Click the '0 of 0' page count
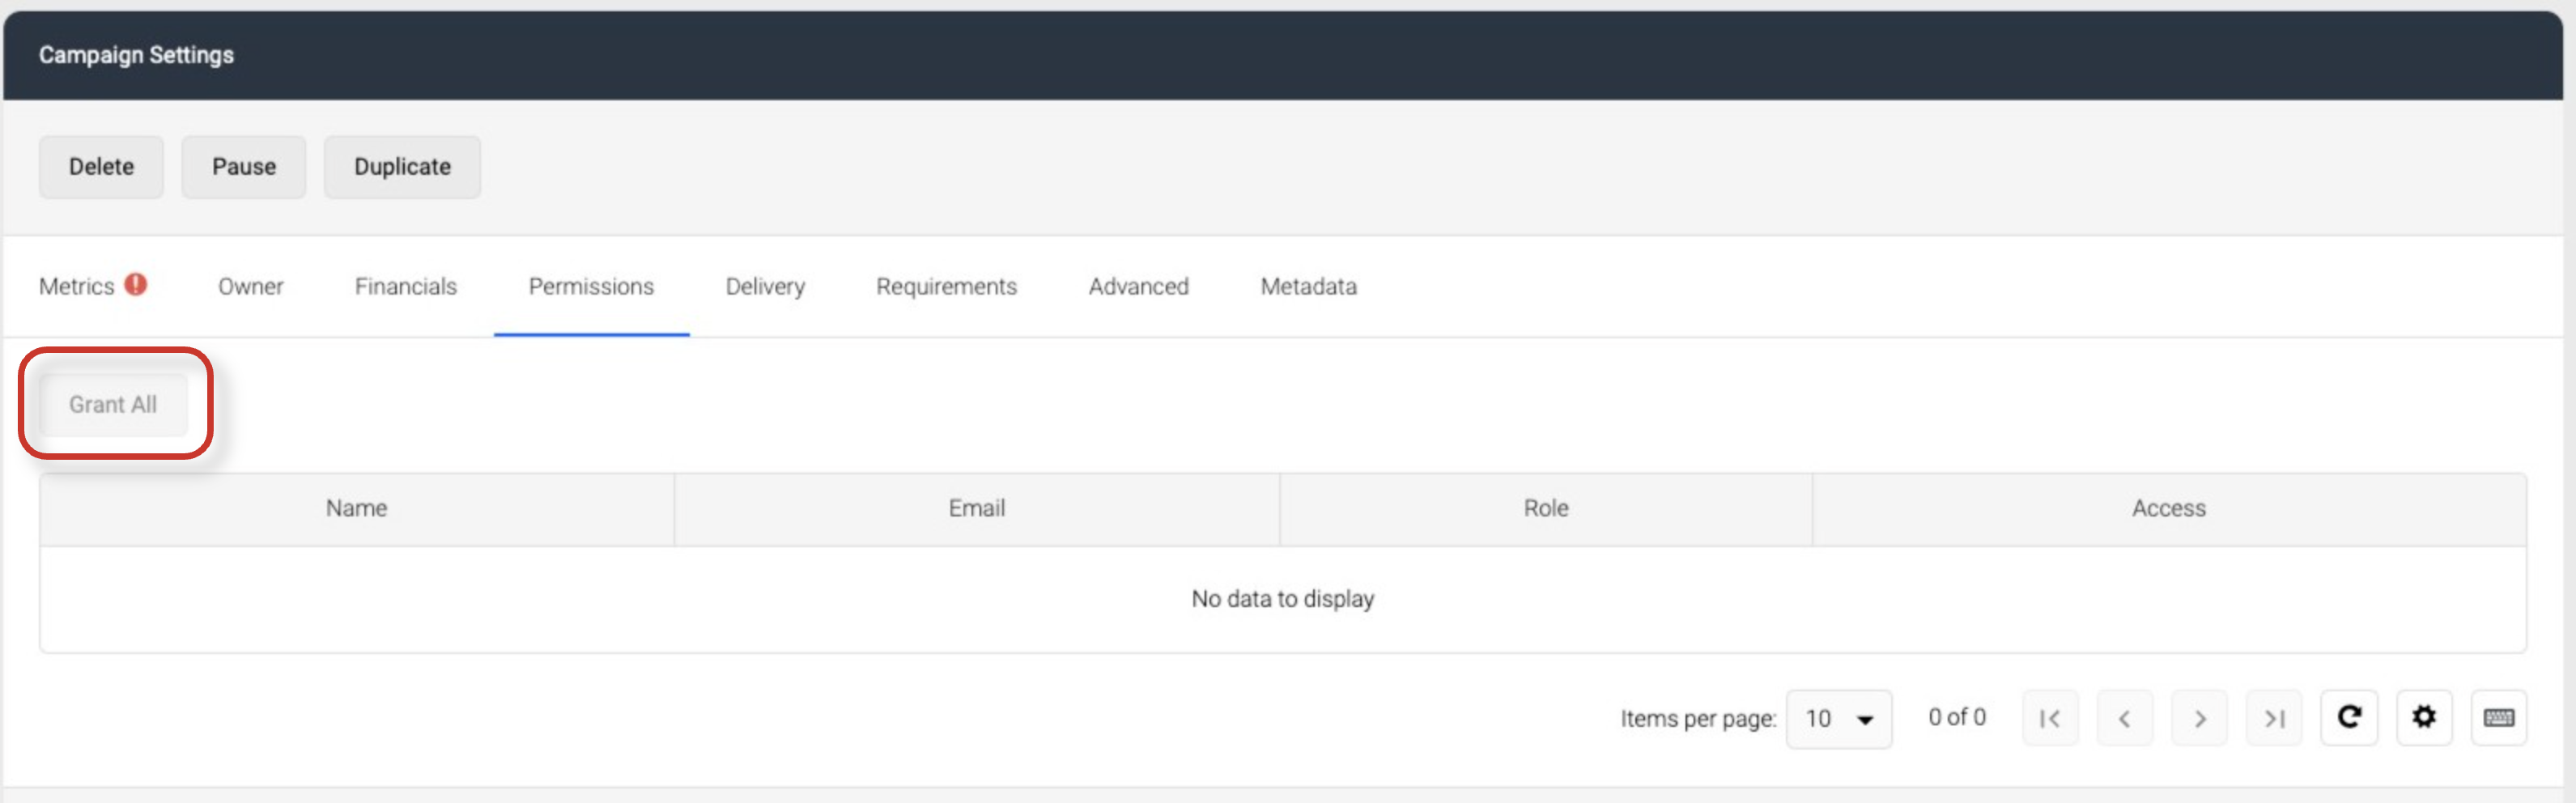 1956,717
